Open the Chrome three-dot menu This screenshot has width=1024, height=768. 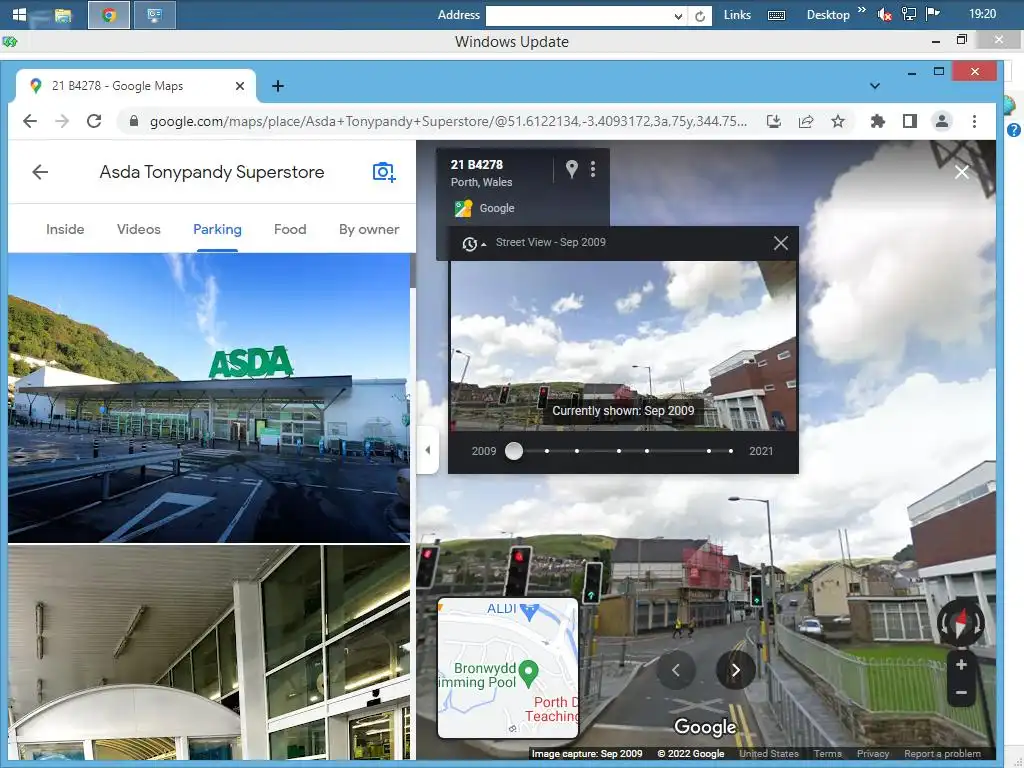[974, 121]
